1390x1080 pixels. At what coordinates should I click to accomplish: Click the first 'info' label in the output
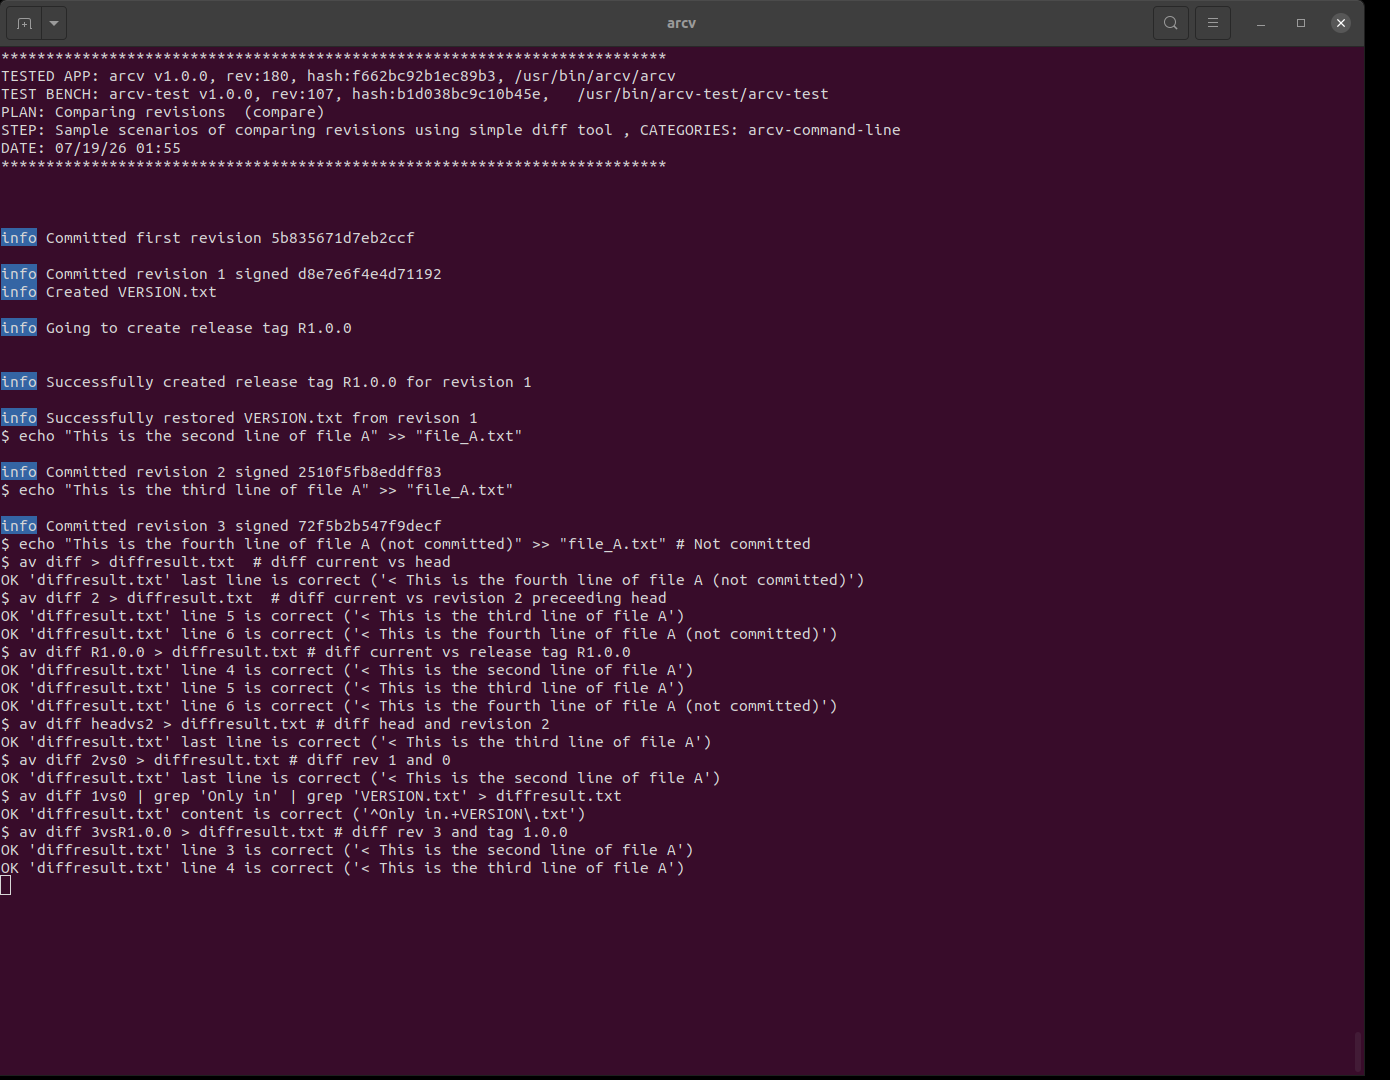pos(19,238)
